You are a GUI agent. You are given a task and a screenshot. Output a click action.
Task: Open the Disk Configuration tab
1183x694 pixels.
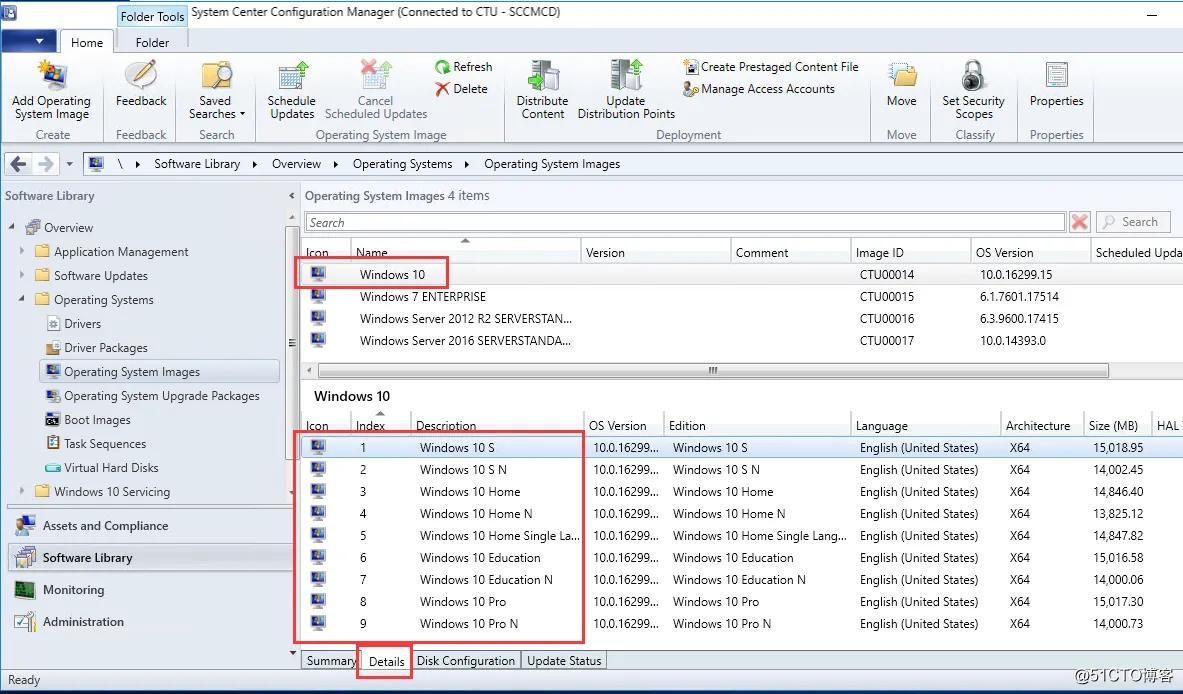click(x=466, y=661)
